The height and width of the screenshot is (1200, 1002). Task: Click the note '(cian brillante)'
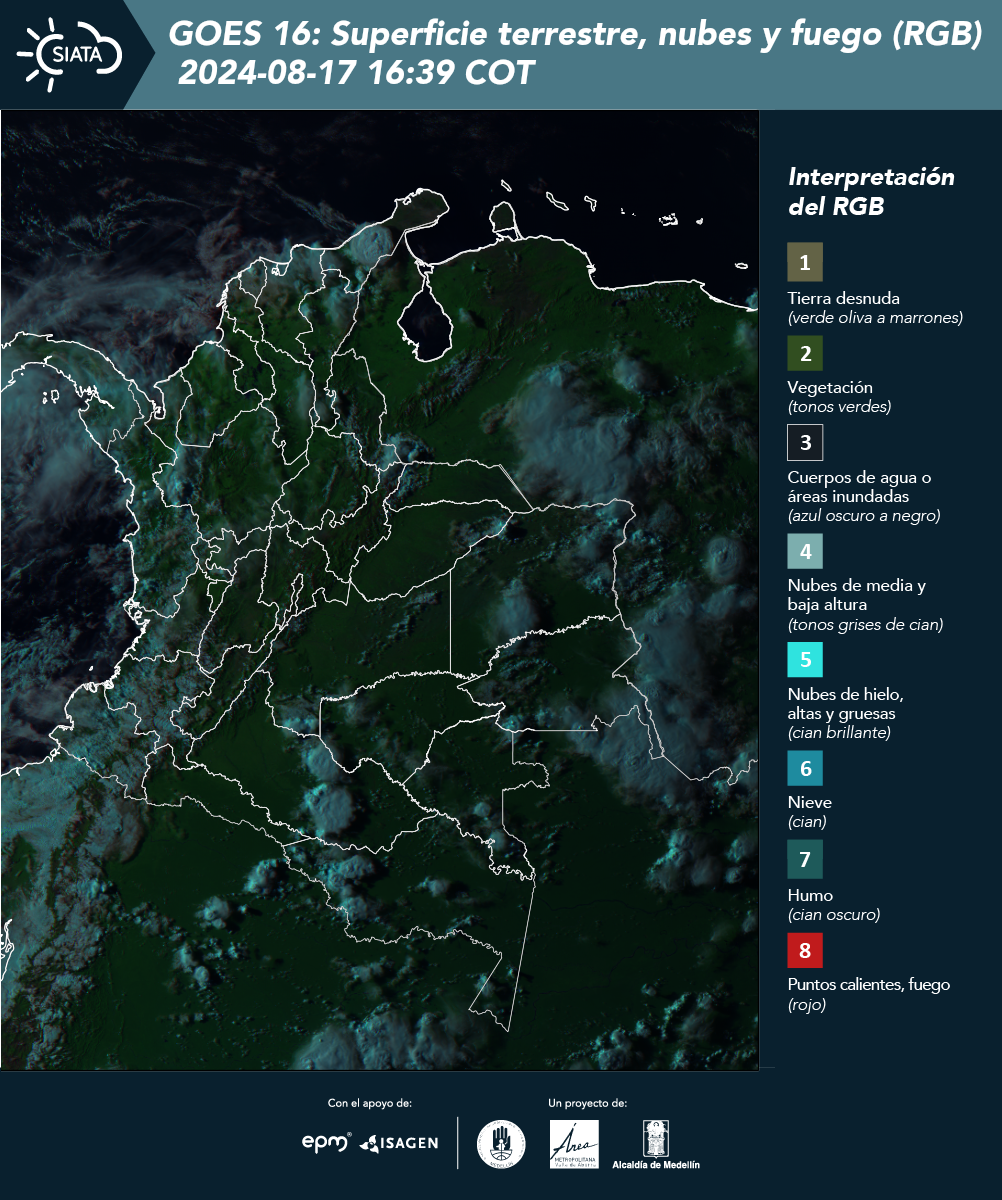point(839,733)
